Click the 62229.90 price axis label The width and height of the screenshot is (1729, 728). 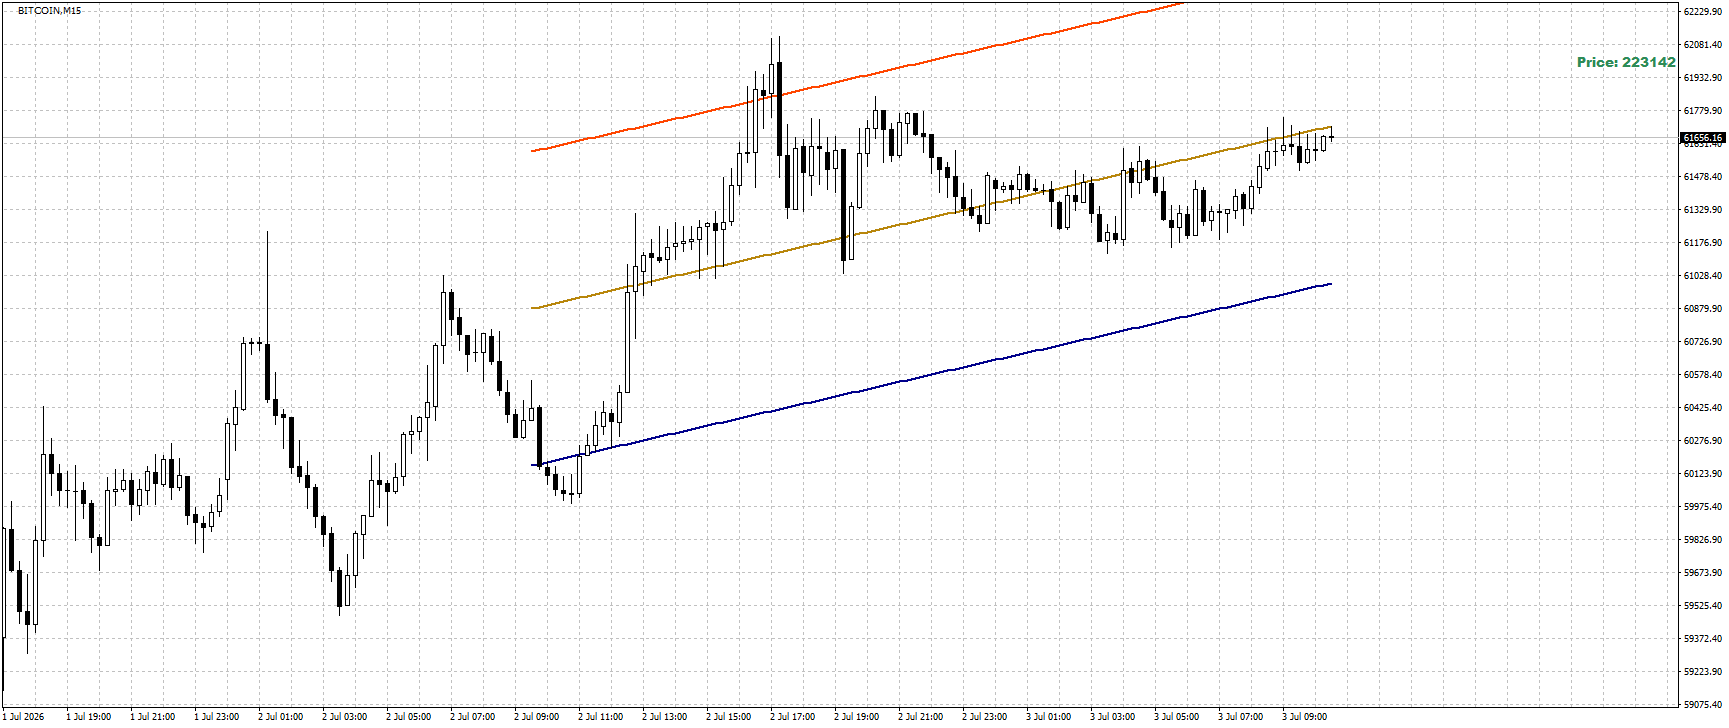point(1703,12)
